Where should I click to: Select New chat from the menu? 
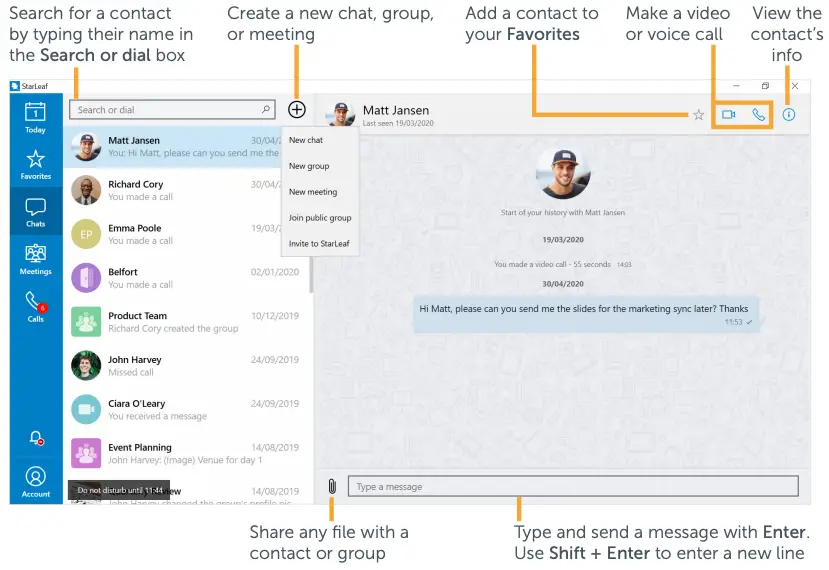pos(306,140)
